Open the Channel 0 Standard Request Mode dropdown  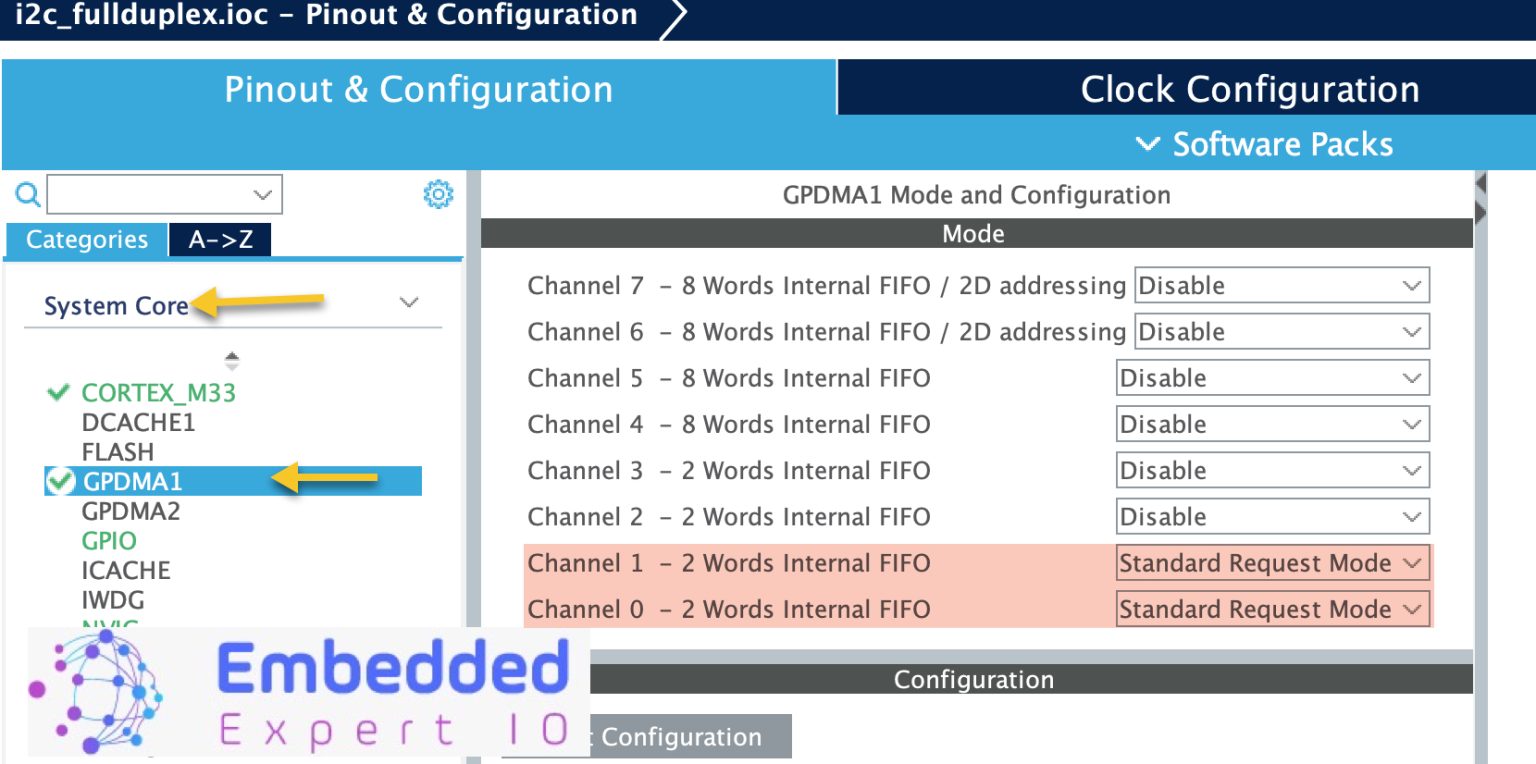click(1272, 609)
